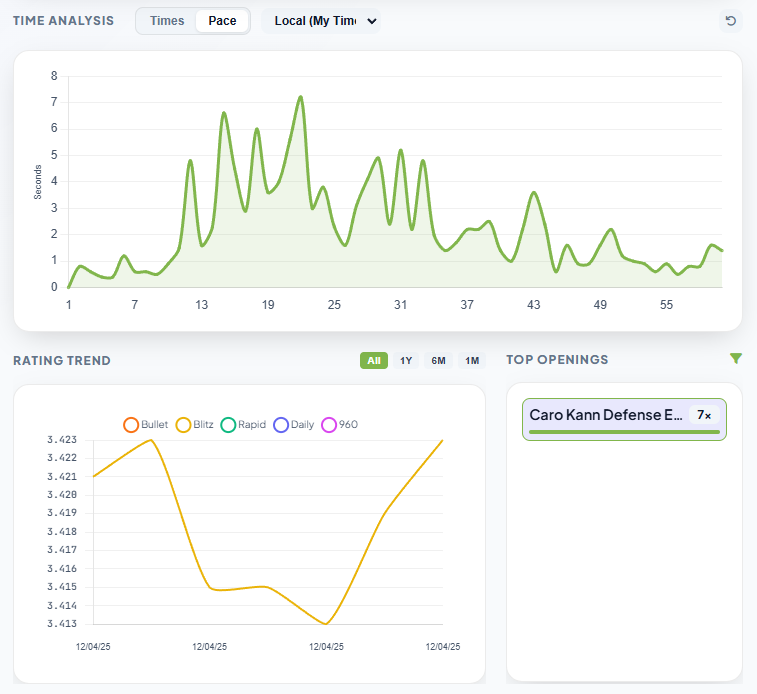The image size is (757, 694).
Task: Click the highest peak on the pace chart
Action: point(300,97)
